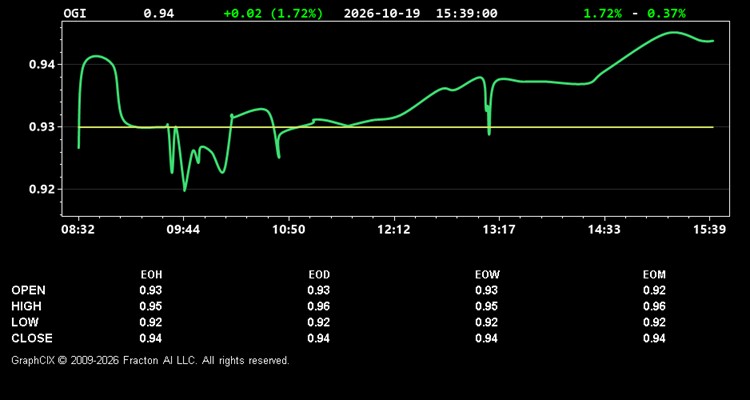Image resolution: width=750 pixels, height=400 pixels.
Task: Click the 0.92 y-axis label
Action: [x=42, y=189]
